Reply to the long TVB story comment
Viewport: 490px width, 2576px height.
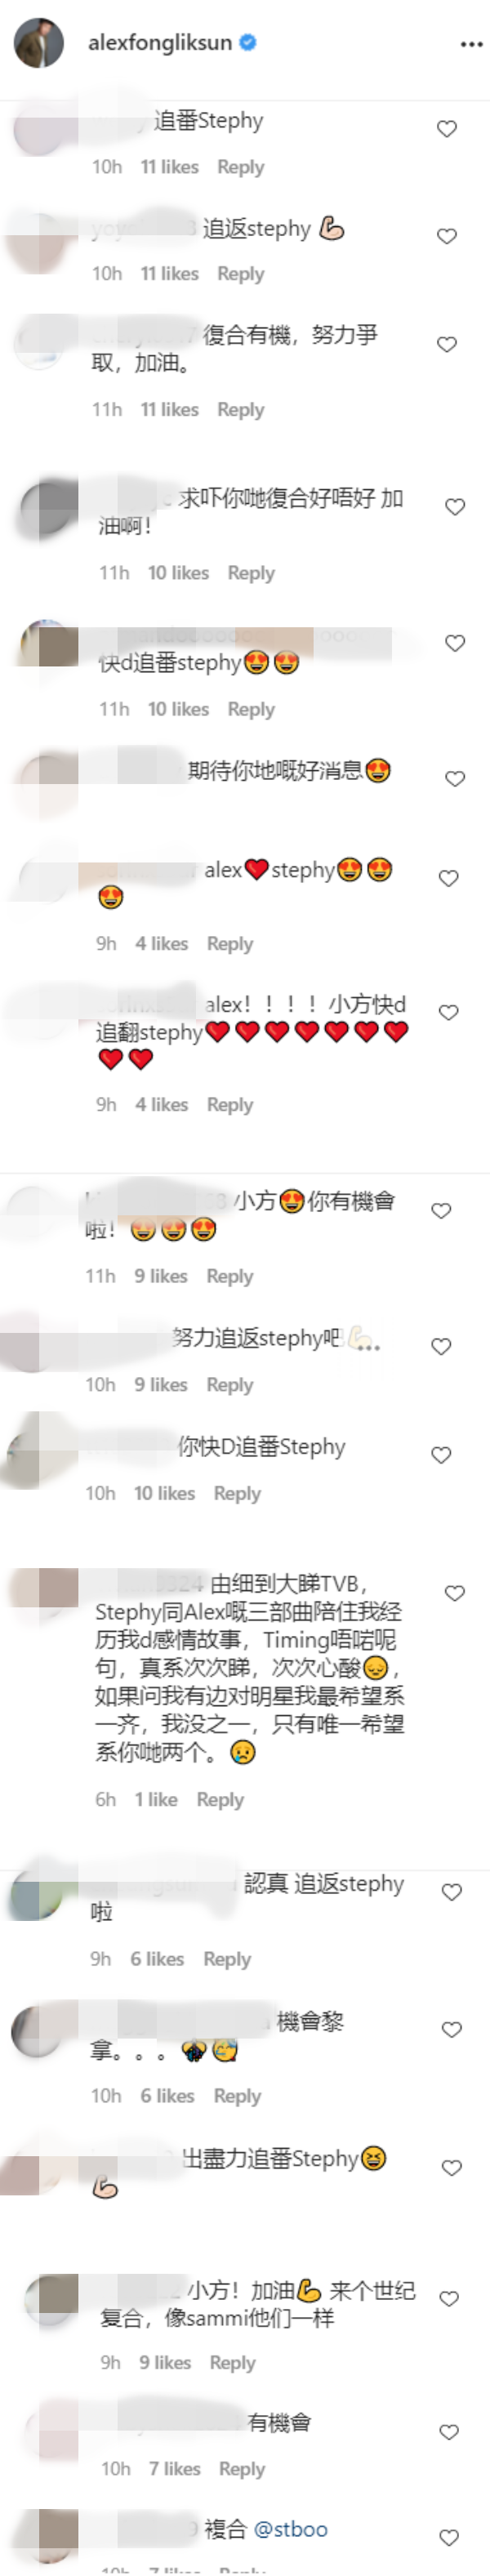(x=220, y=1799)
